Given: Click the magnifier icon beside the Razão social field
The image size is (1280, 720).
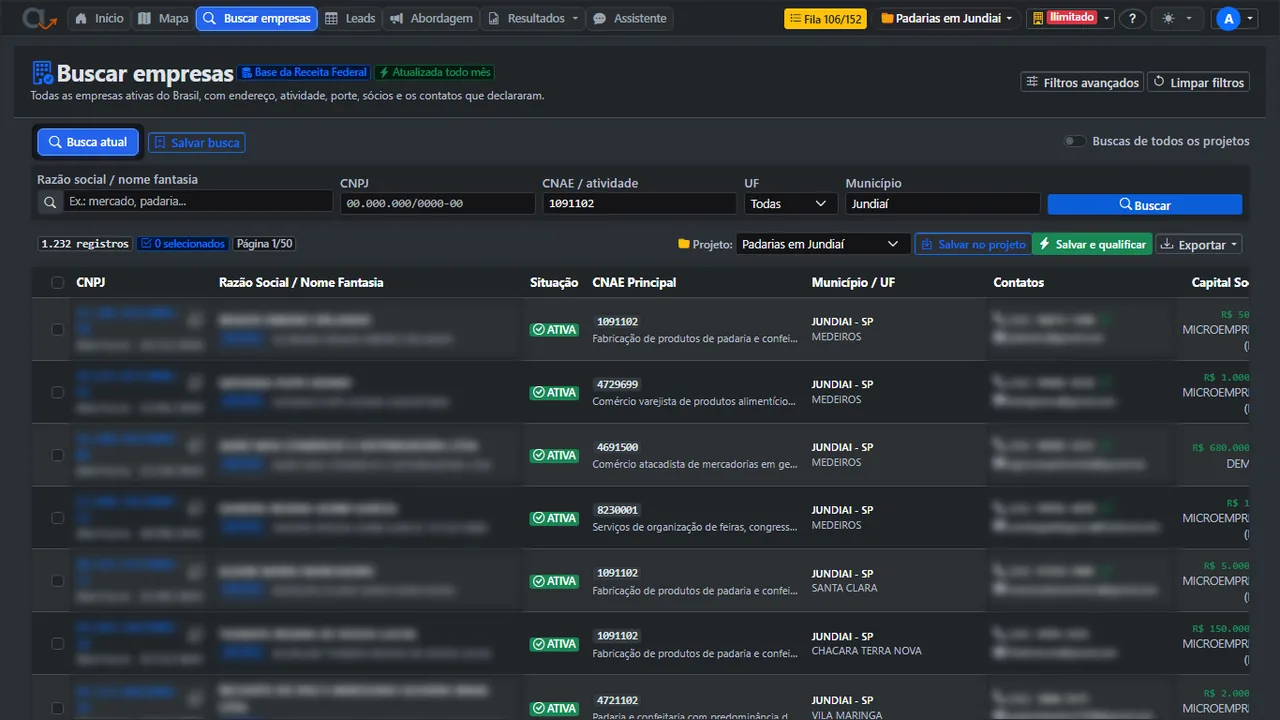Looking at the screenshot, I should coord(50,202).
